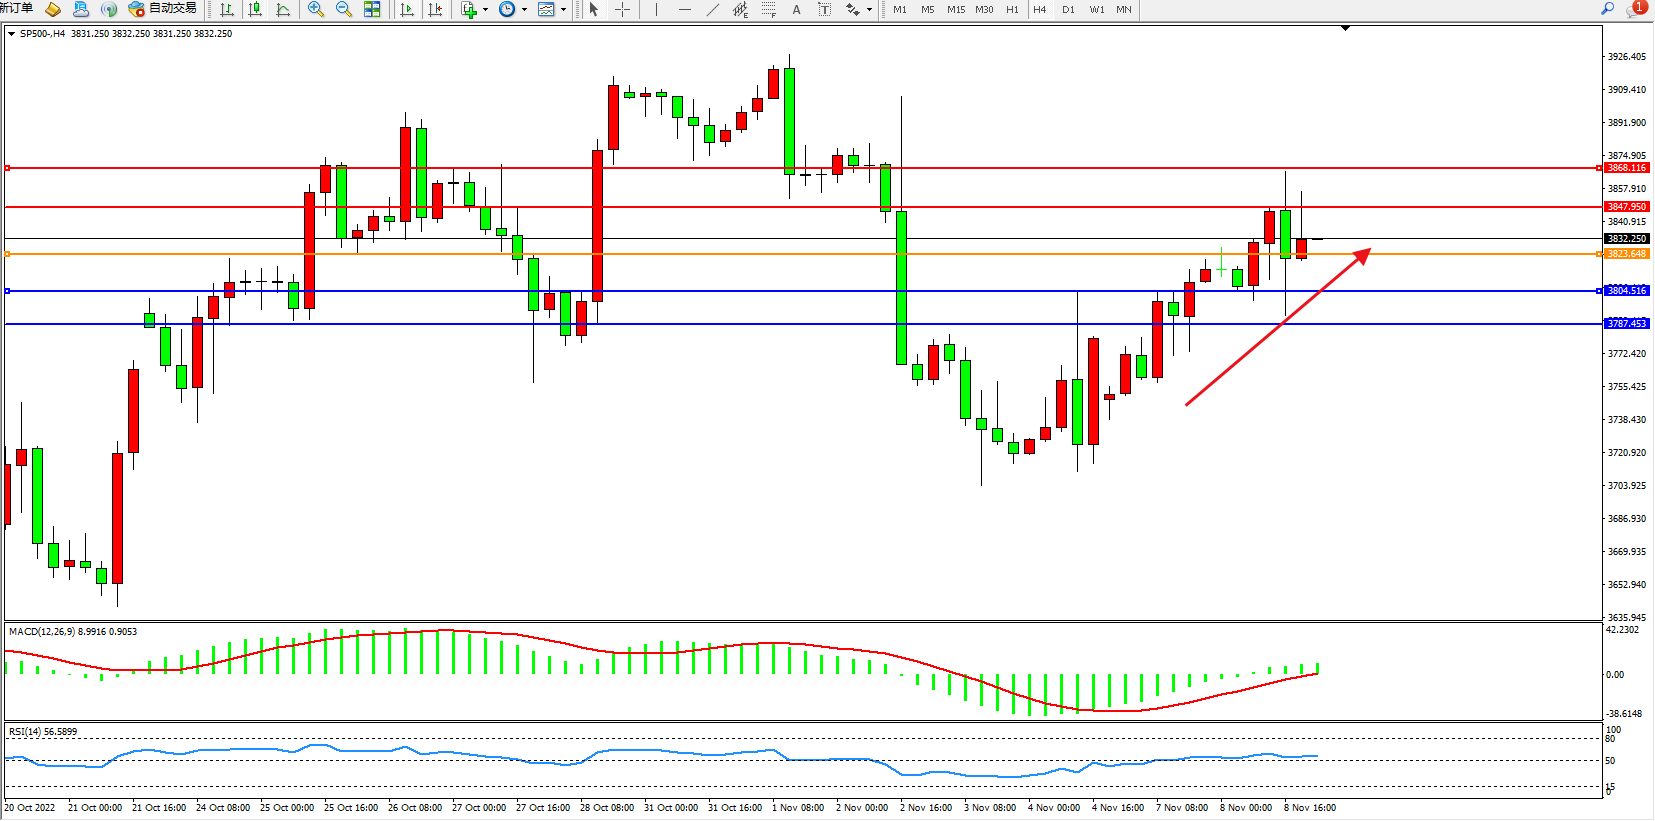Screen dimensions: 1655x821
Task: Draw a trendline with the diagonal line tool
Action: tap(712, 9)
